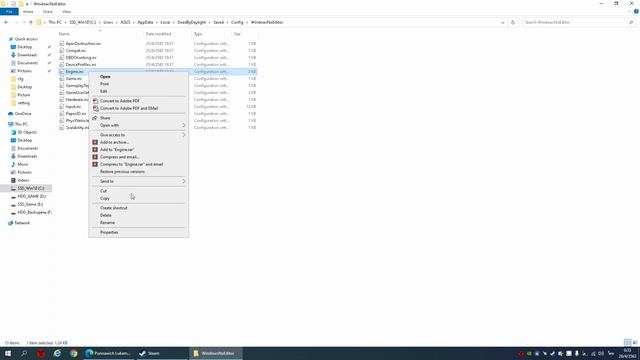Viewport: 640px width, 360px height.
Task: Select Add to "Engine.rar"
Action: pos(117,150)
